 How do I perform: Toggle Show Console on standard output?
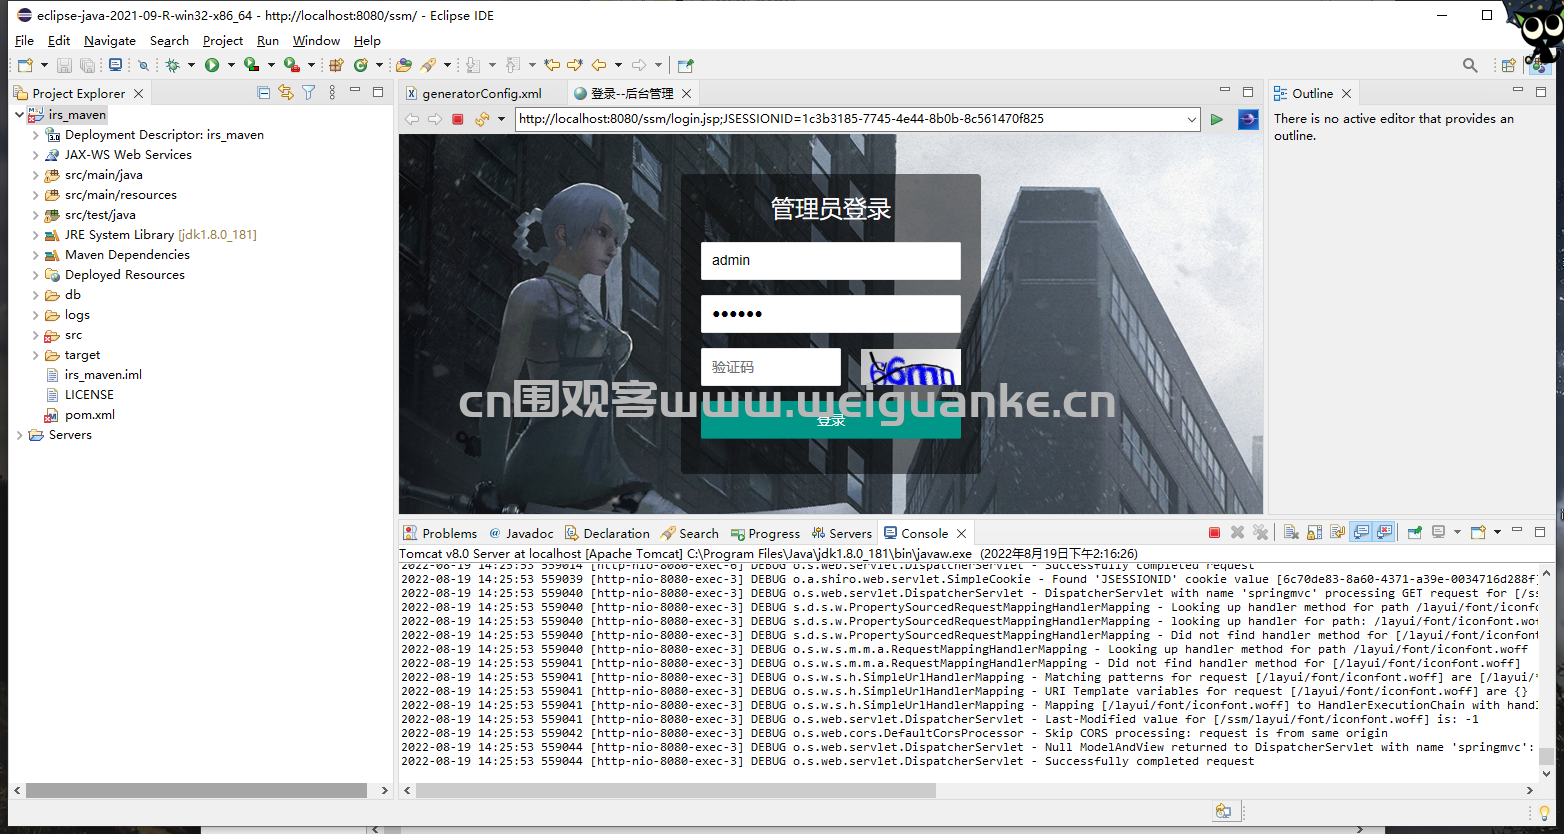coord(1361,532)
